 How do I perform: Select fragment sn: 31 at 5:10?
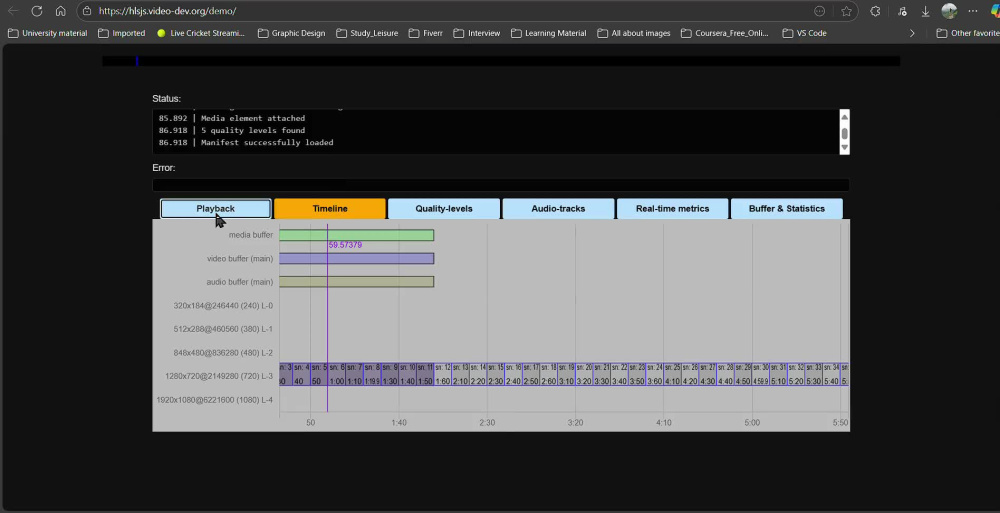click(778, 375)
